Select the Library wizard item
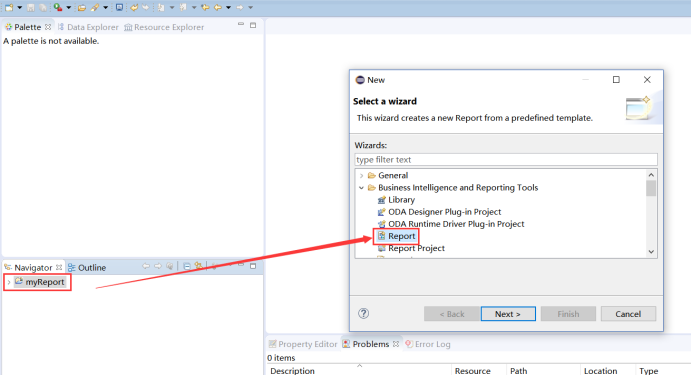The image size is (691, 375). [x=396, y=200]
